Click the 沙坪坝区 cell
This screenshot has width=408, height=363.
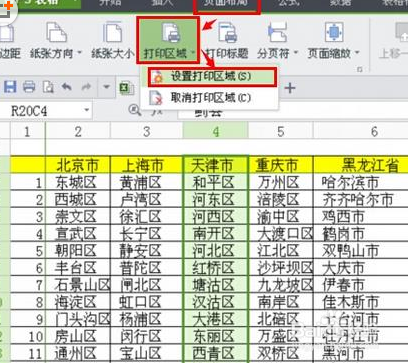pyautogui.click(x=281, y=268)
